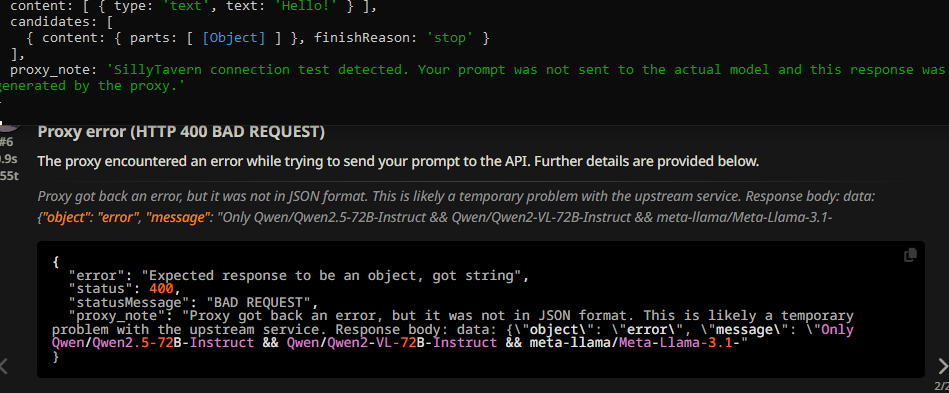
Task: Copy the JSON error code block
Action: coord(910,256)
